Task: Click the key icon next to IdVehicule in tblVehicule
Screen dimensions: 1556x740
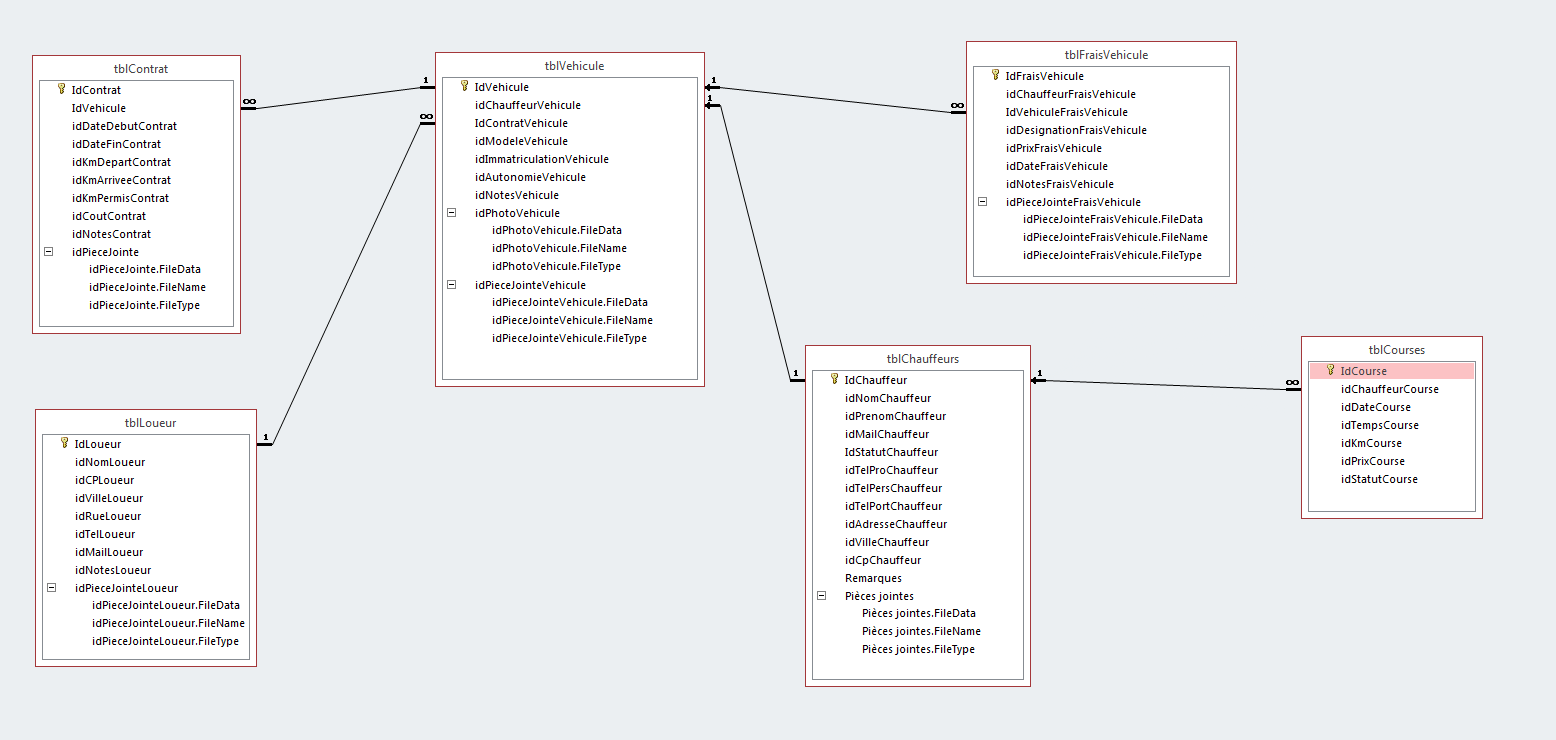Action: pos(465,86)
